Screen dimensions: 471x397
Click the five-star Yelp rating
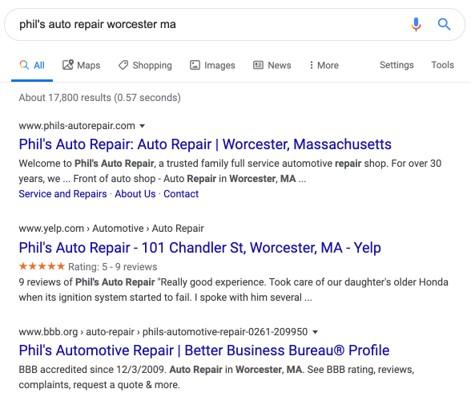pos(42,266)
